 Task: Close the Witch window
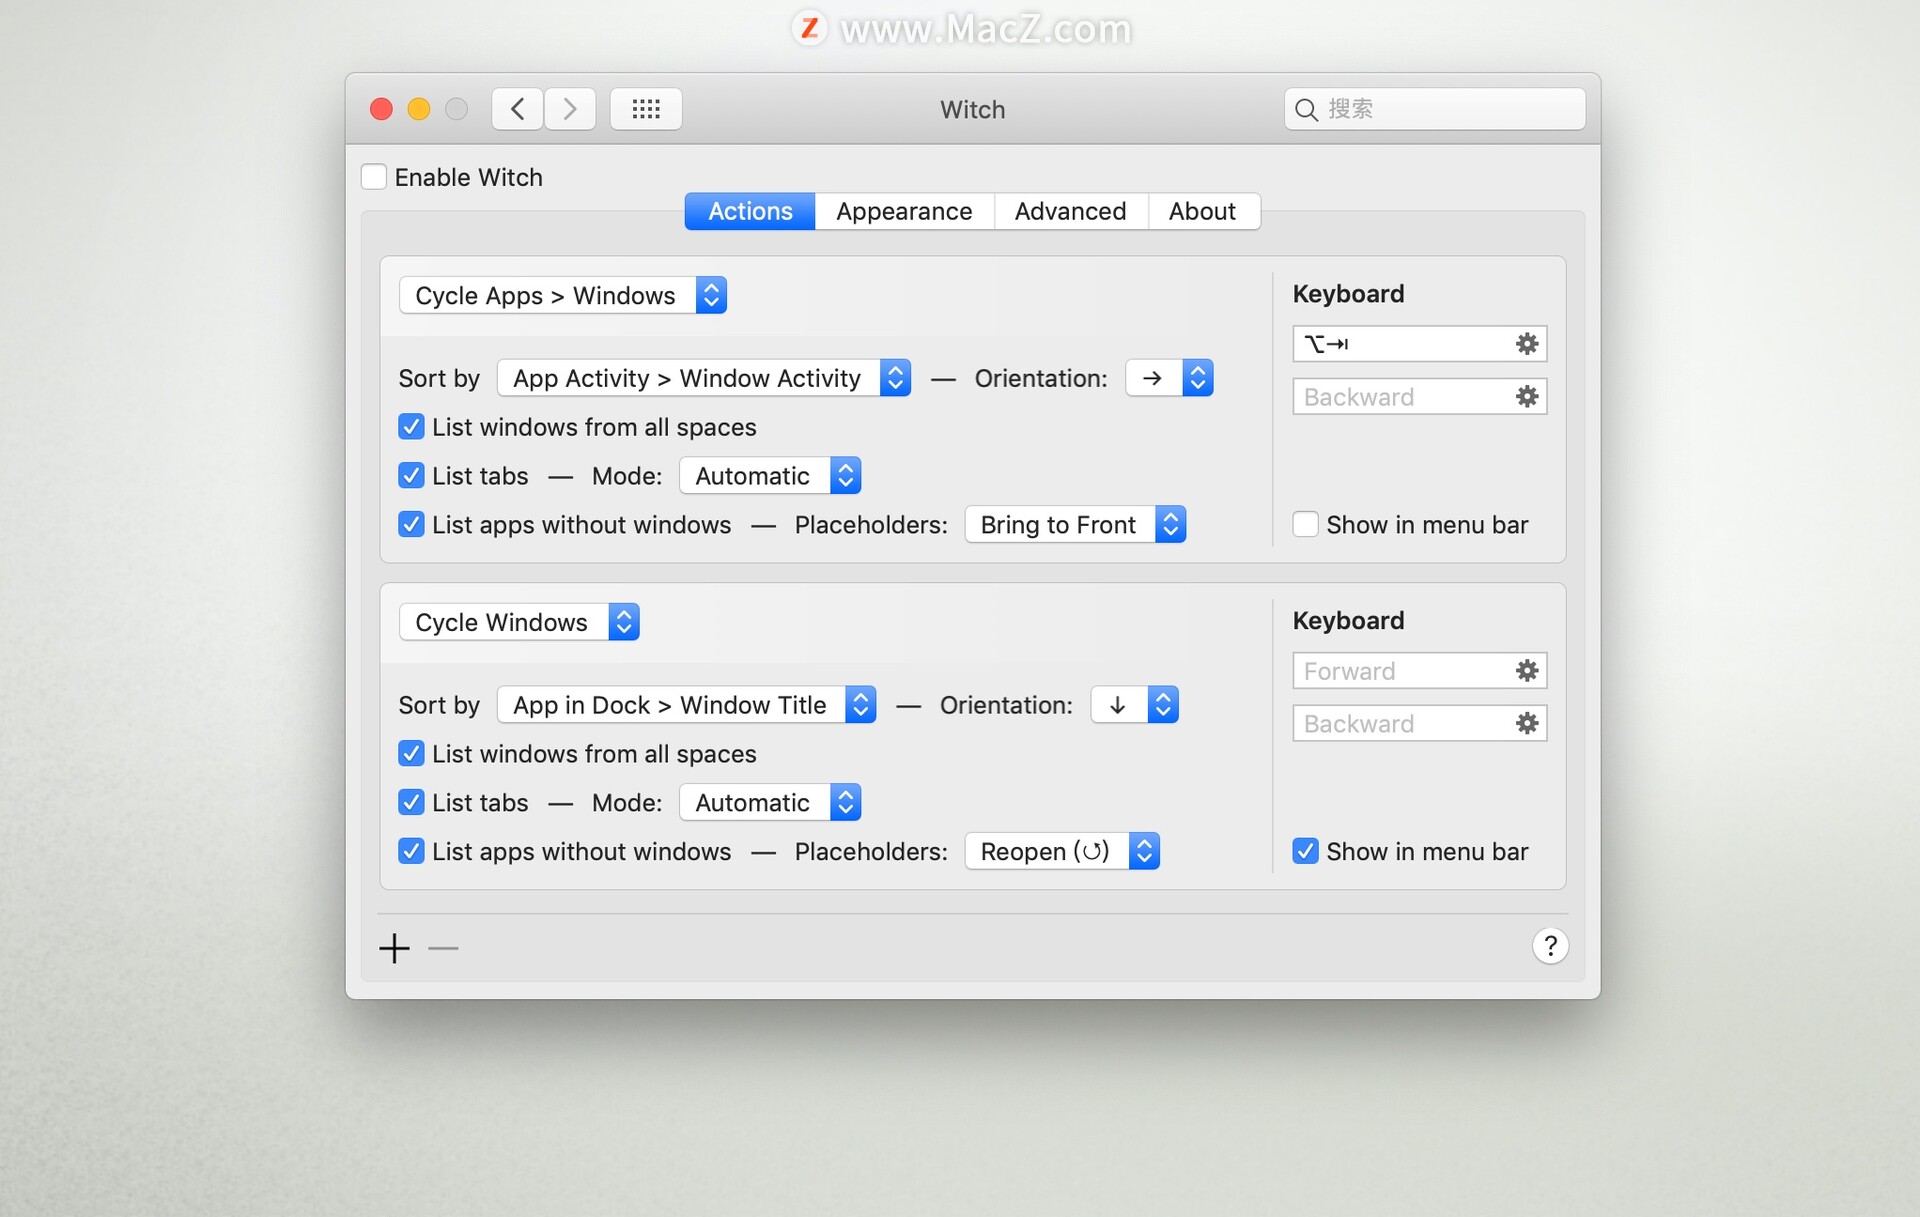point(381,109)
